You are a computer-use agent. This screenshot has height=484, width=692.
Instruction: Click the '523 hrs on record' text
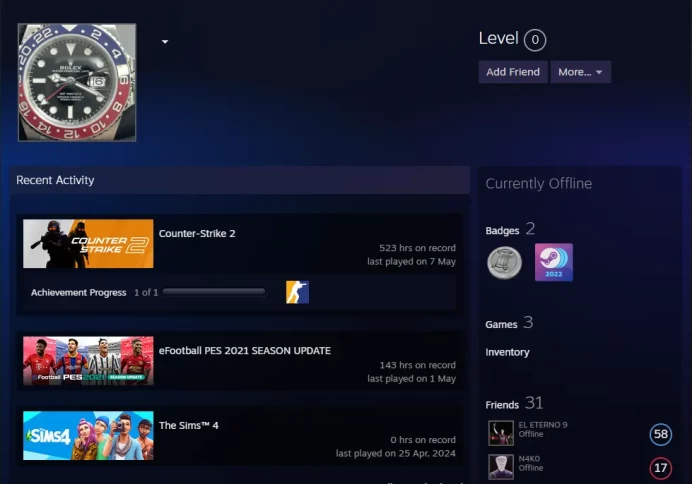pos(417,248)
